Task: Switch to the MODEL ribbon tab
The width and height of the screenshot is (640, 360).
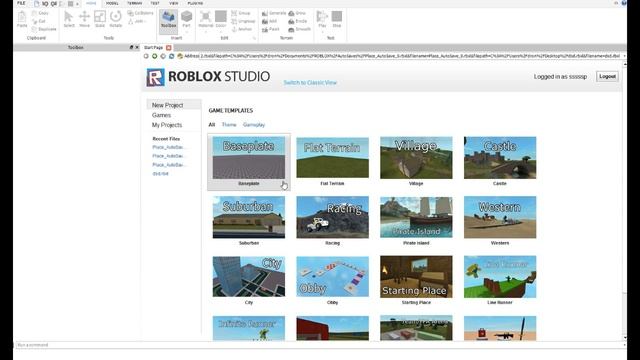Action: pyautogui.click(x=112, y=3)
